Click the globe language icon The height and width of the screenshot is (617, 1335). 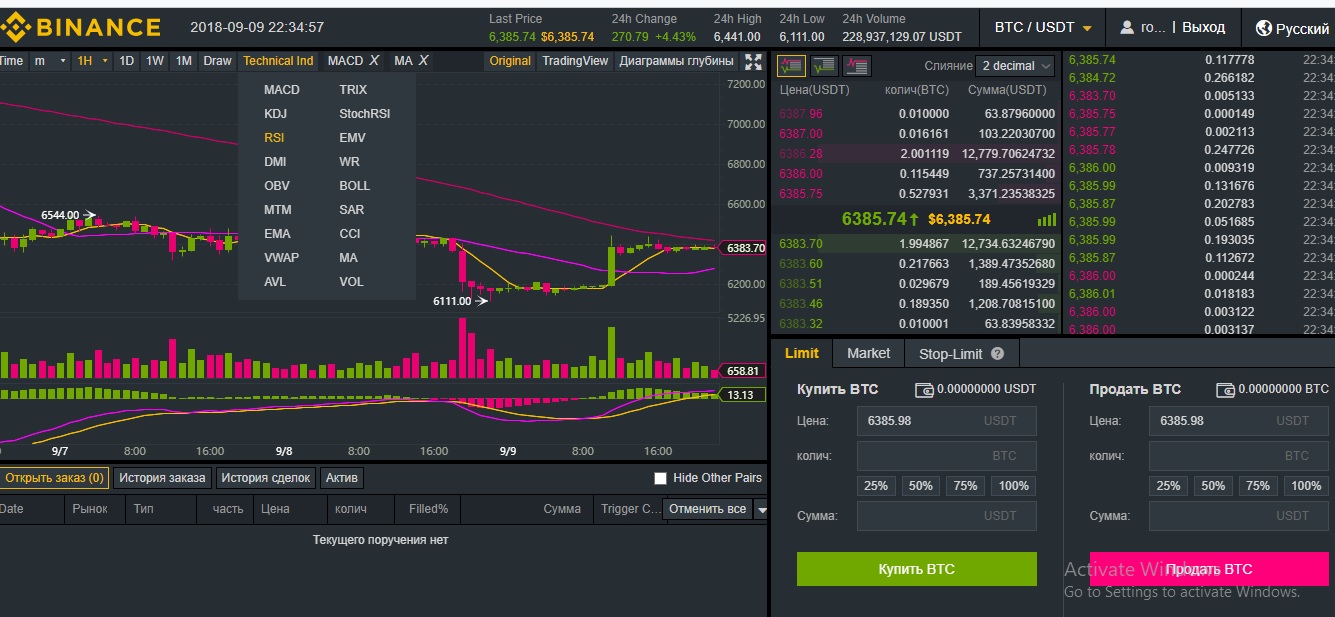tap(1263, 28)
